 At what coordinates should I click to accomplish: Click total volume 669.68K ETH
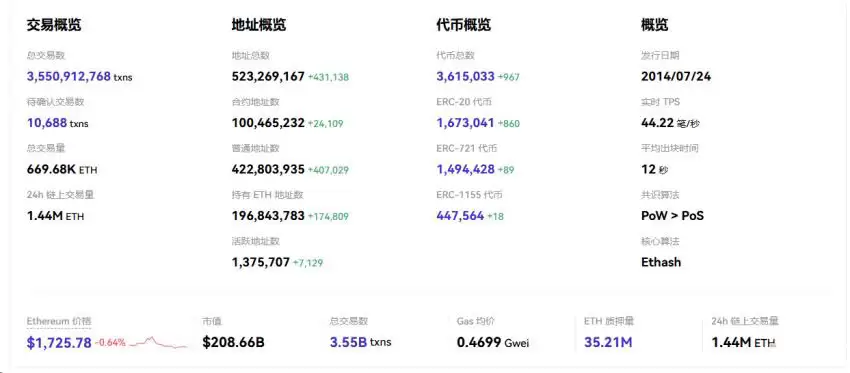(62, 170)
